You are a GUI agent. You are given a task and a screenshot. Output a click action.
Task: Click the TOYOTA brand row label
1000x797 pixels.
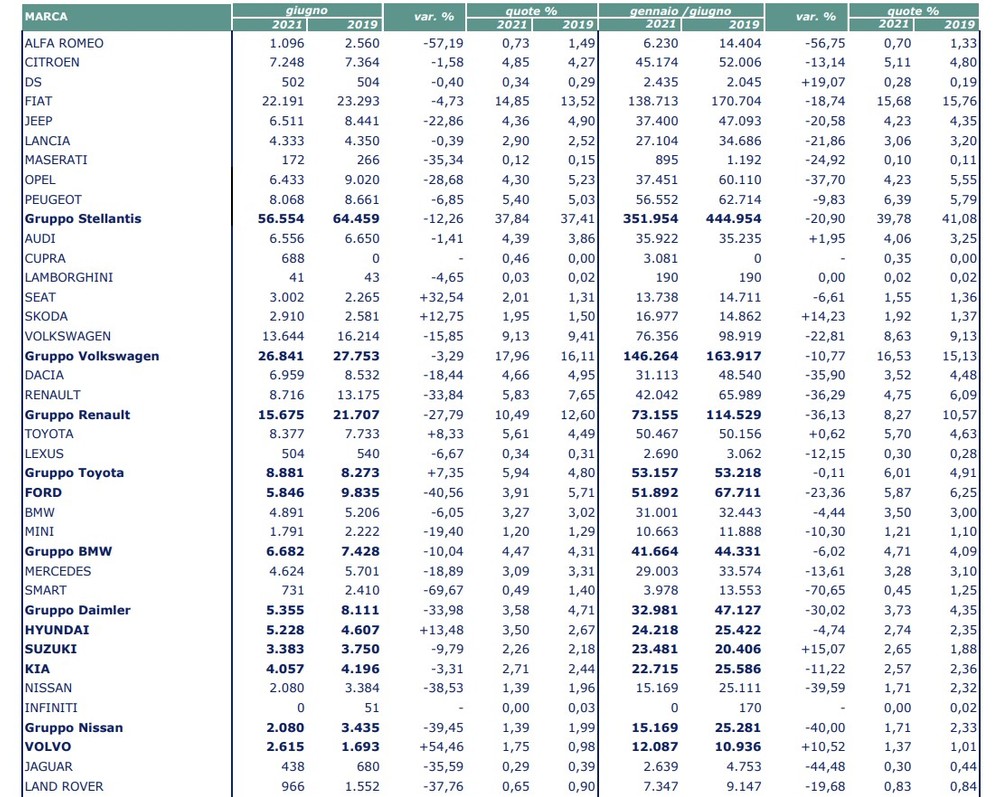tap(49, 434)
